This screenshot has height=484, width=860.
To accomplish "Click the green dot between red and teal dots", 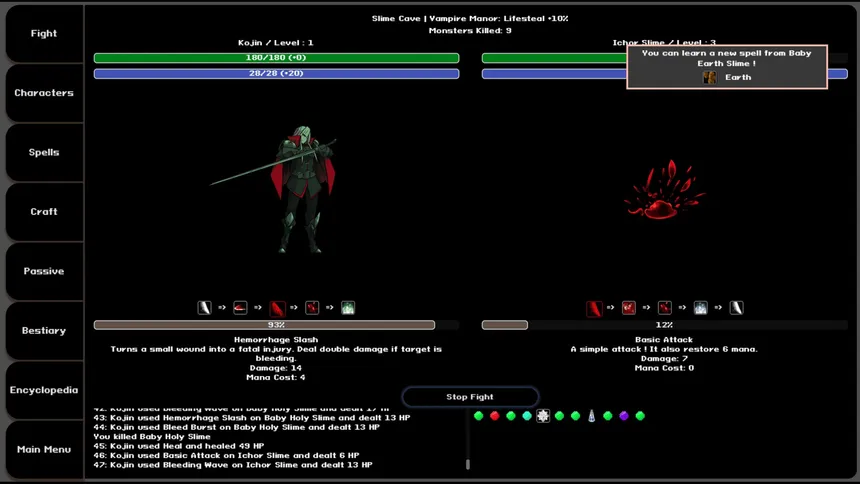I will [511, 416].
